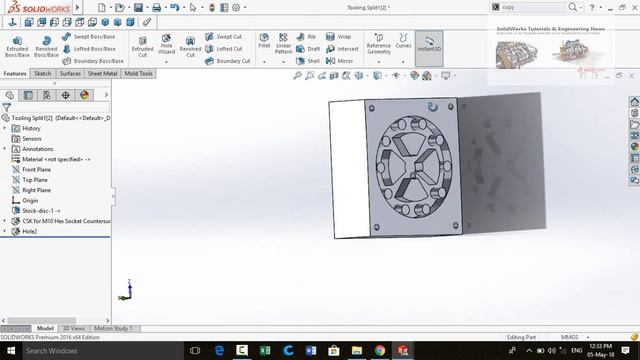Select the Linear Pattern tool
Image resolution: width=640 pixels, height=360 pixels.
[283, 44]
